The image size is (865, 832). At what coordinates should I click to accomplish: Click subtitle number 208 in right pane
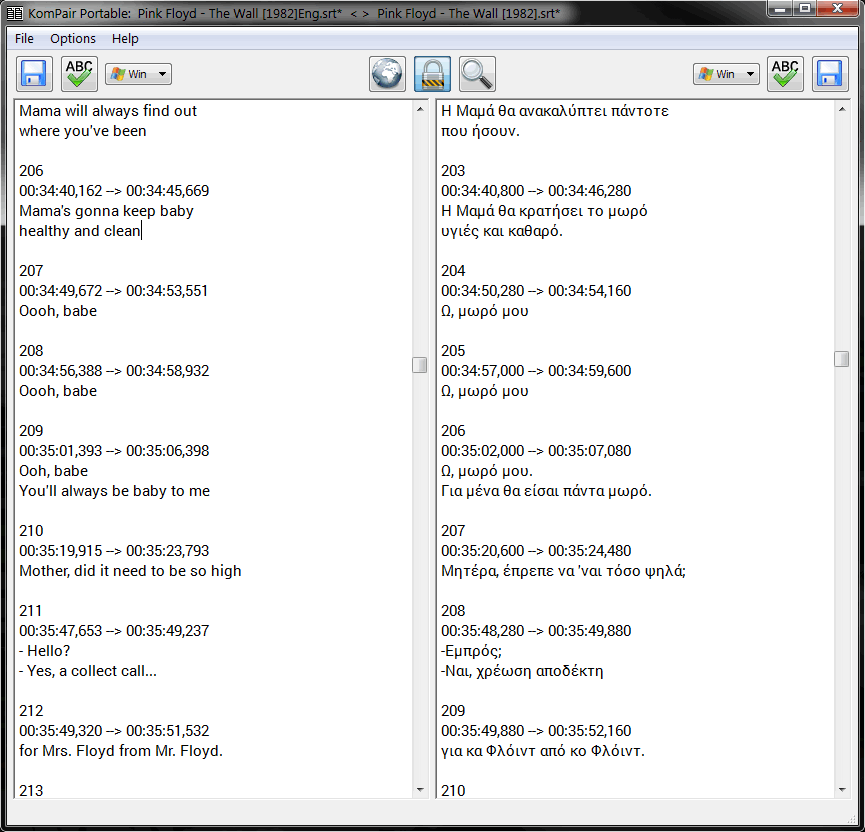(453, 611)
